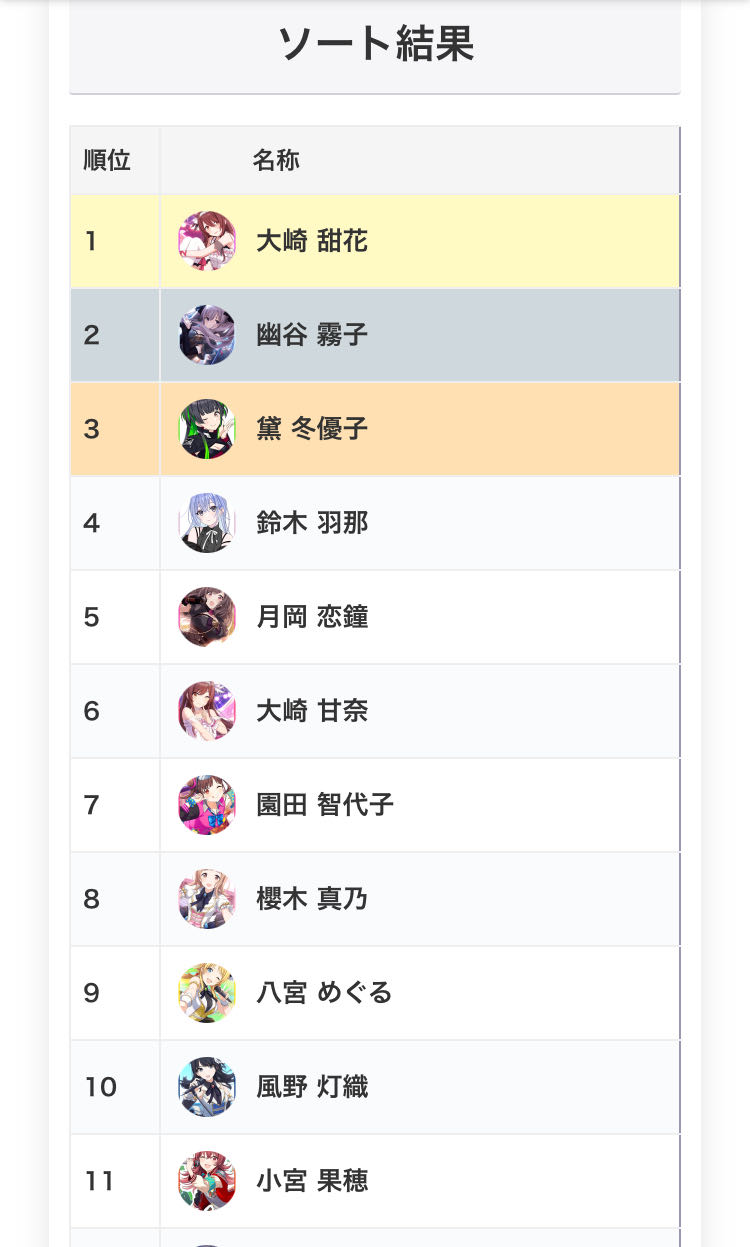Select the name 黛 冬優子 in rank 3
750x1247 pixels.
tap(312, 429)
